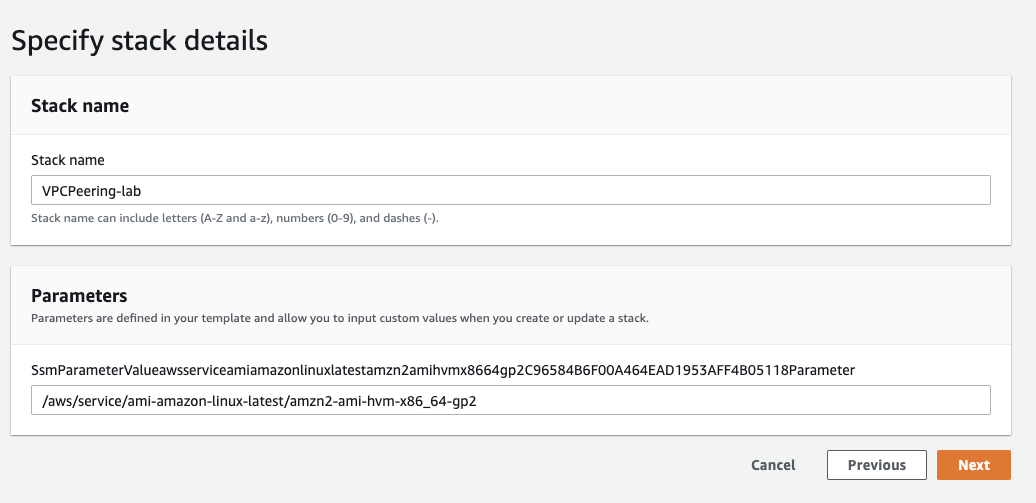Click the "(A-Z and a-z)" hint portion
The image size is (1036, 503).
coord(236,218)
